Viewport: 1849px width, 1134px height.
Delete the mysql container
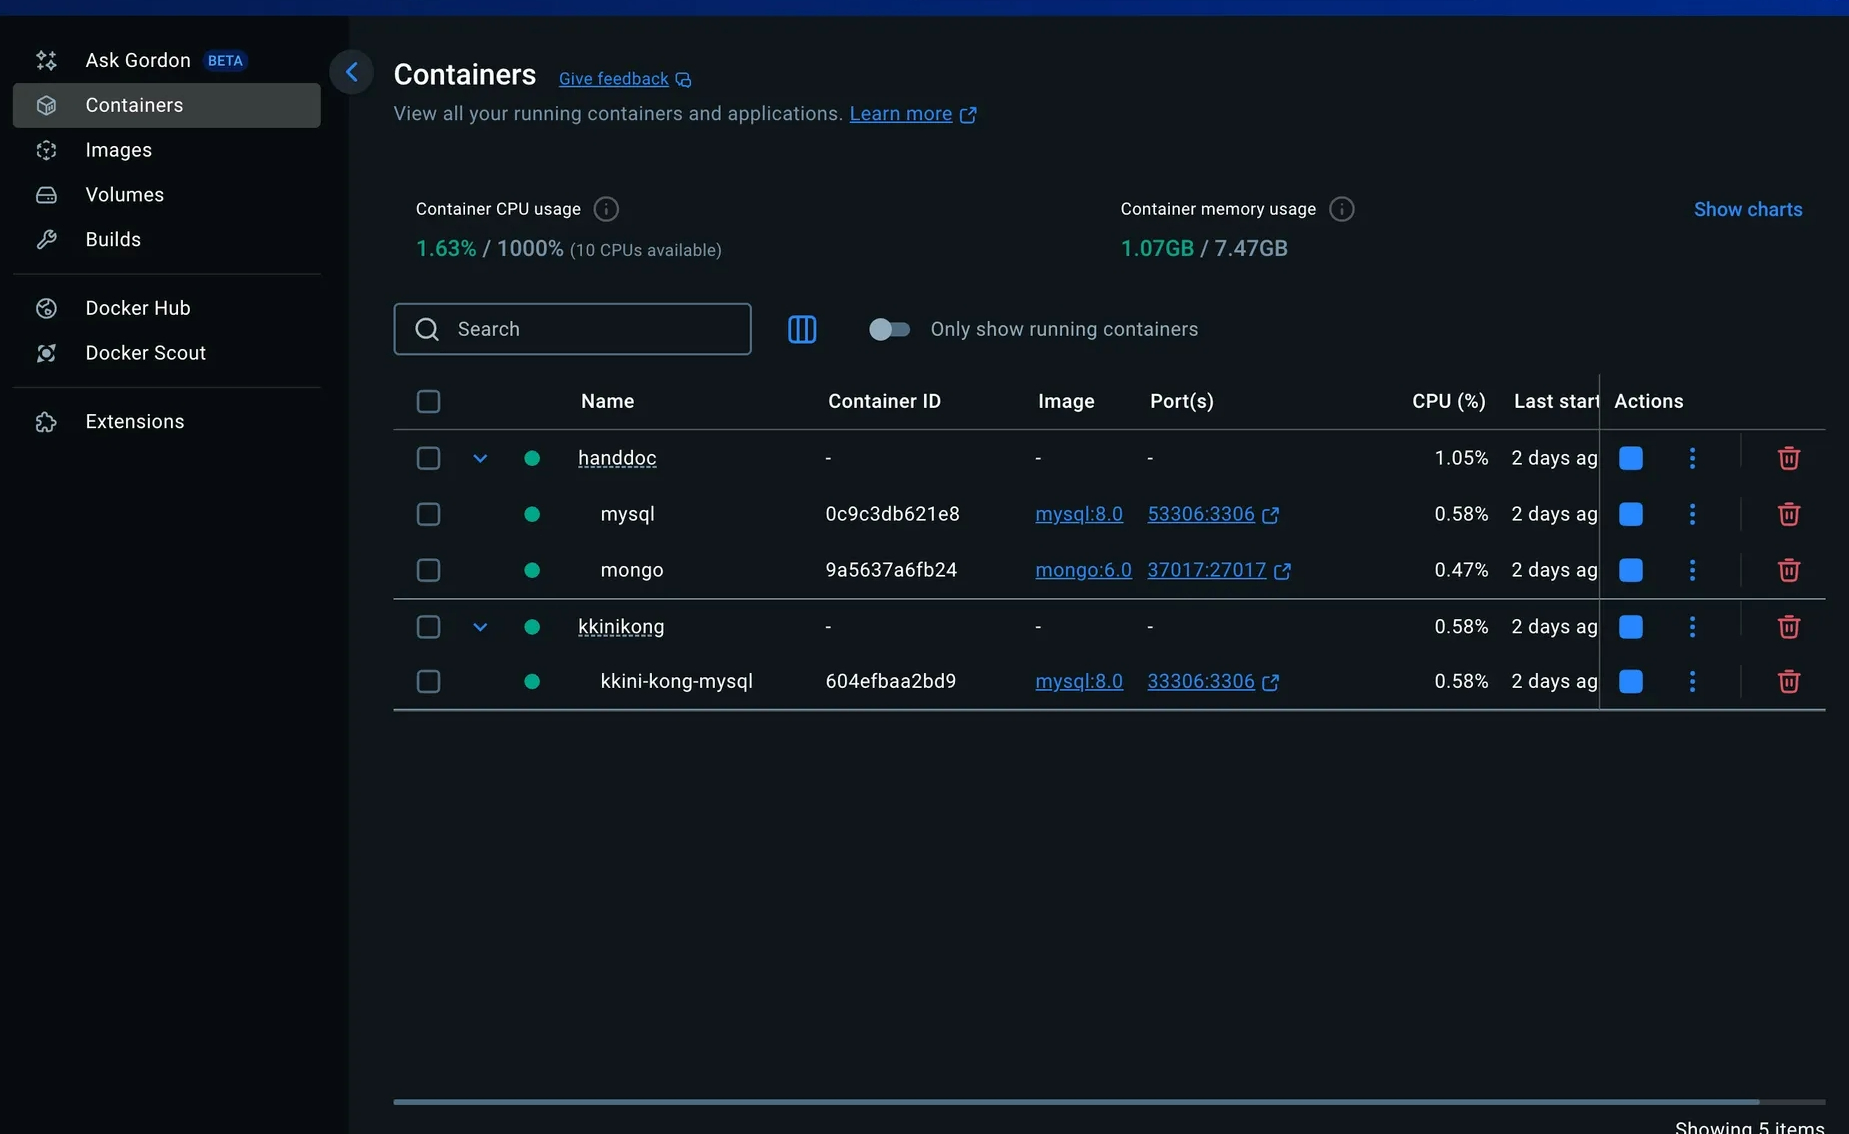pos(1789,514)
